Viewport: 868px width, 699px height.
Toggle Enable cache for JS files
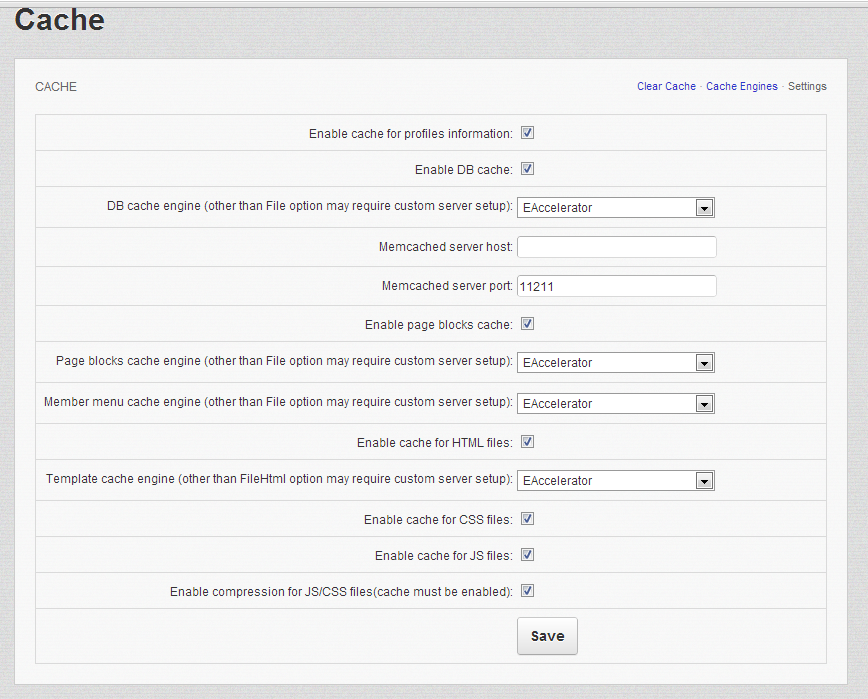point(527,555)
